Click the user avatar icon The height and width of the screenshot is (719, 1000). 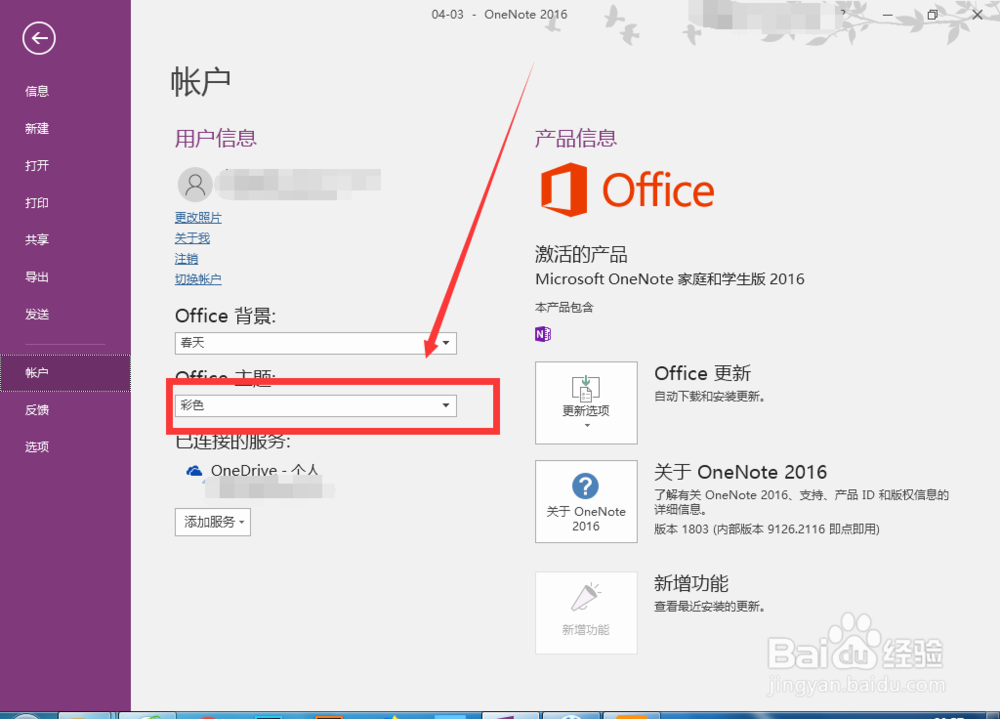click(195, 185)
